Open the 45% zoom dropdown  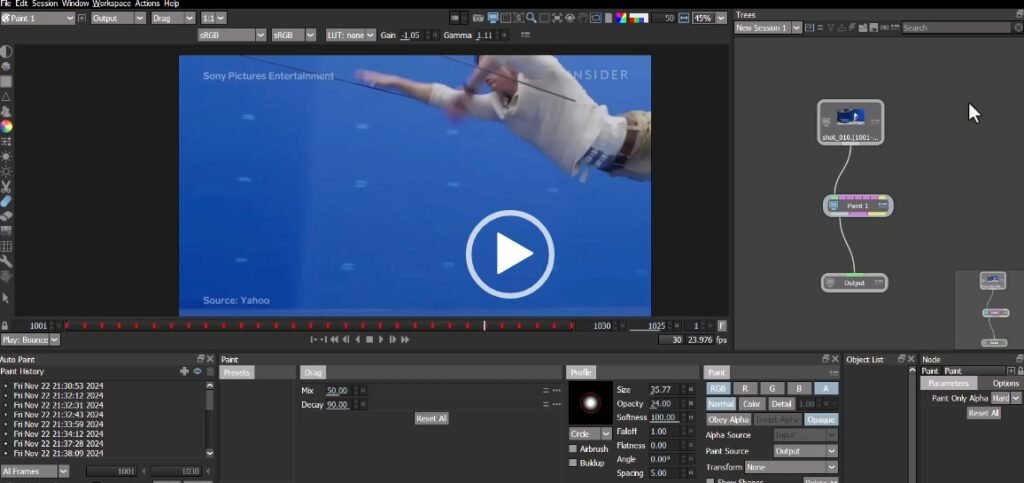710,18
